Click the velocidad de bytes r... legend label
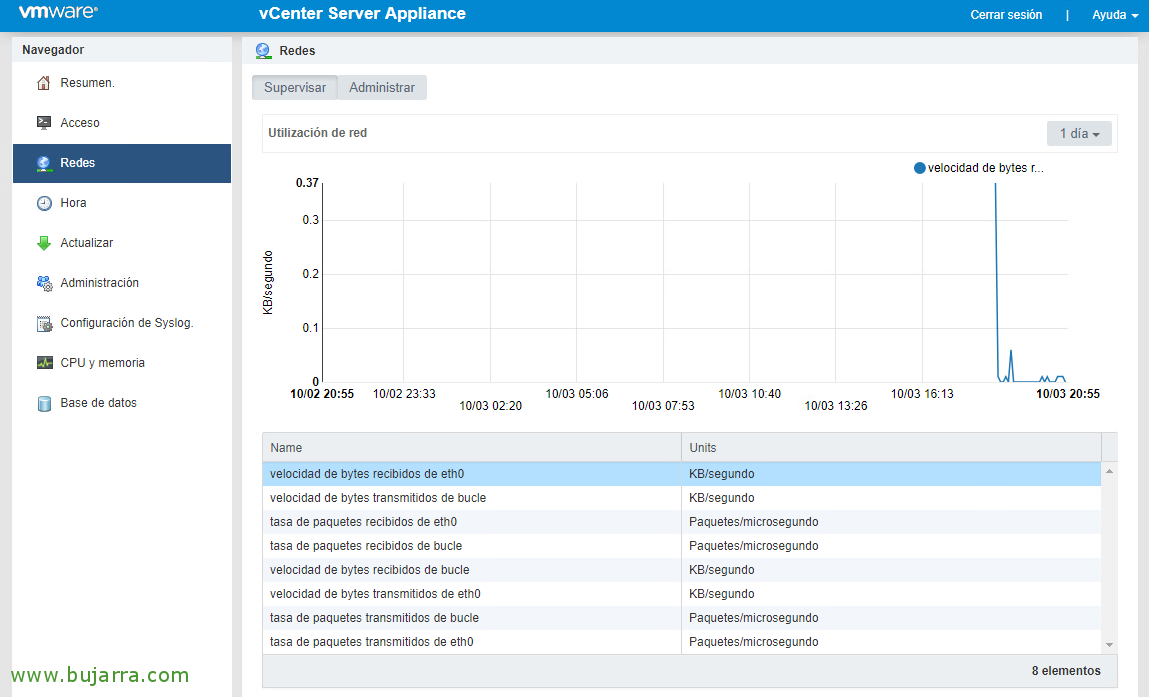This screenshot has width=1149, height=697. (986, 168)
